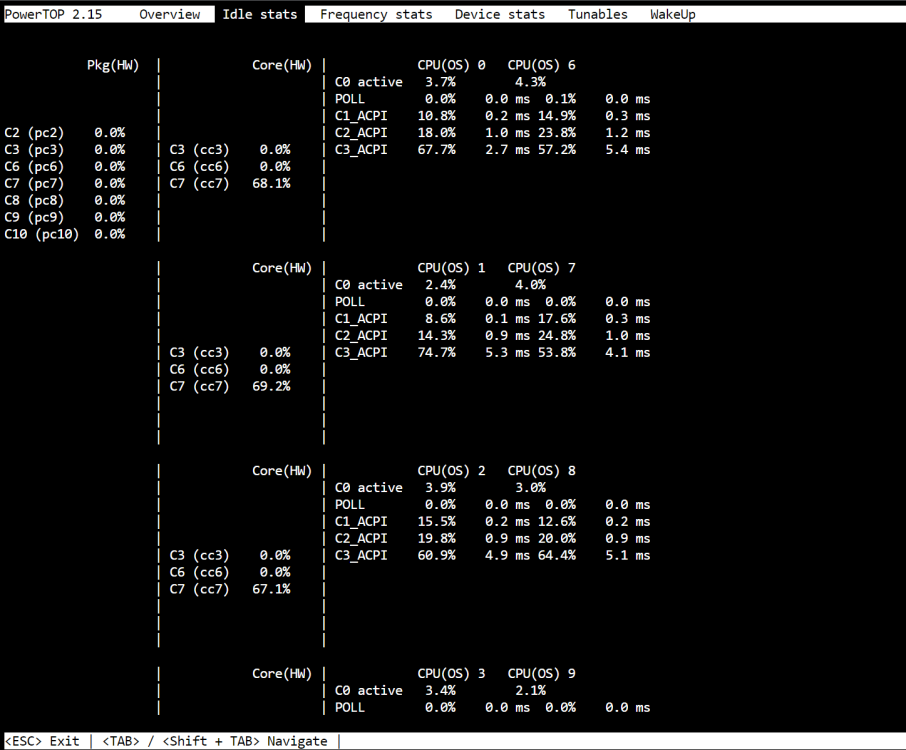Click the C6 (pc6) package row

[x=65, y=166]
